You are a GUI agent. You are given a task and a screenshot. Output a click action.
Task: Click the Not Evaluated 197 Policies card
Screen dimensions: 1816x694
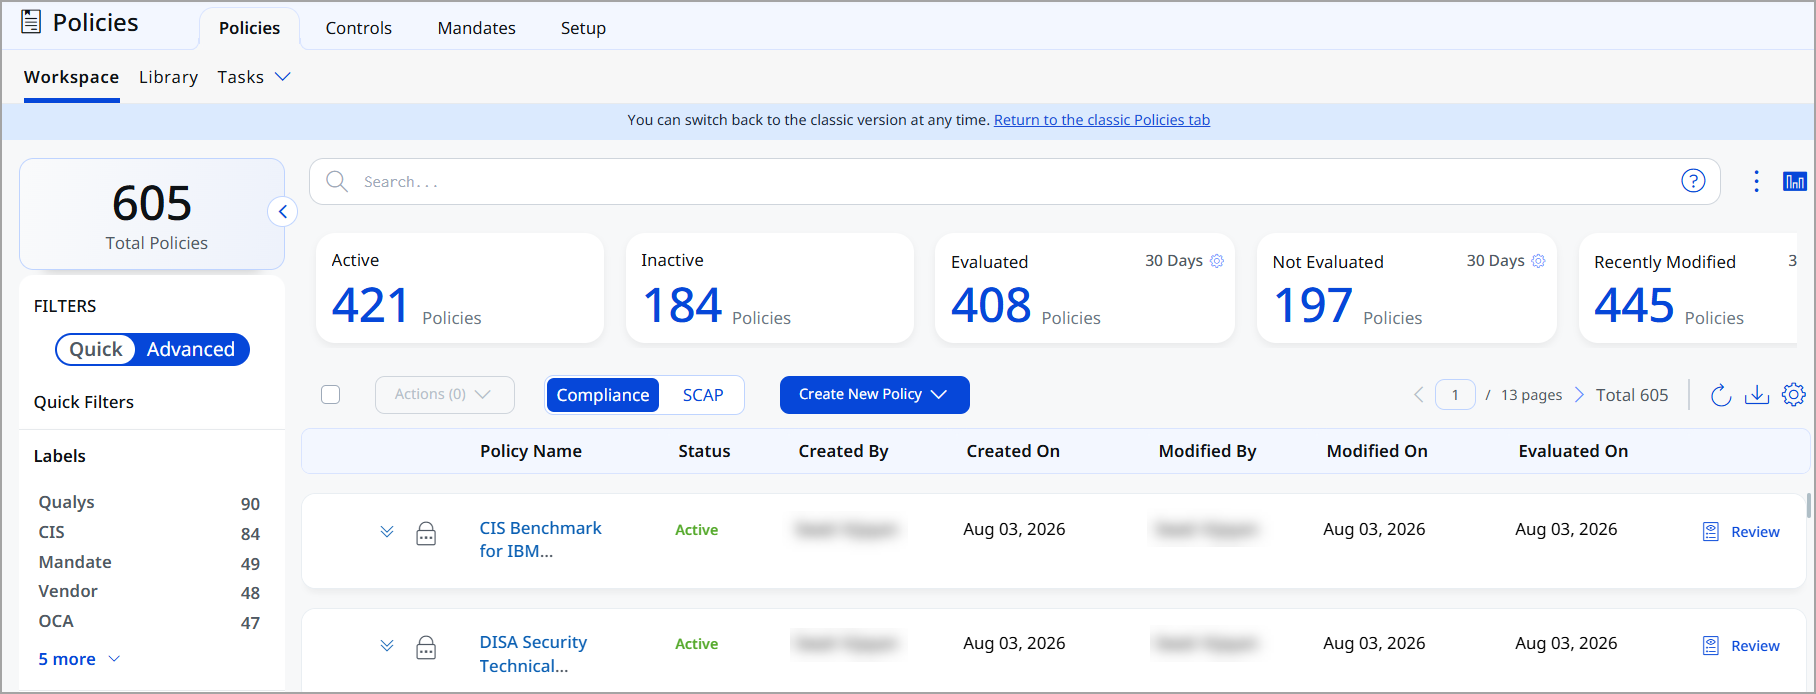(x=1407, y=288)
